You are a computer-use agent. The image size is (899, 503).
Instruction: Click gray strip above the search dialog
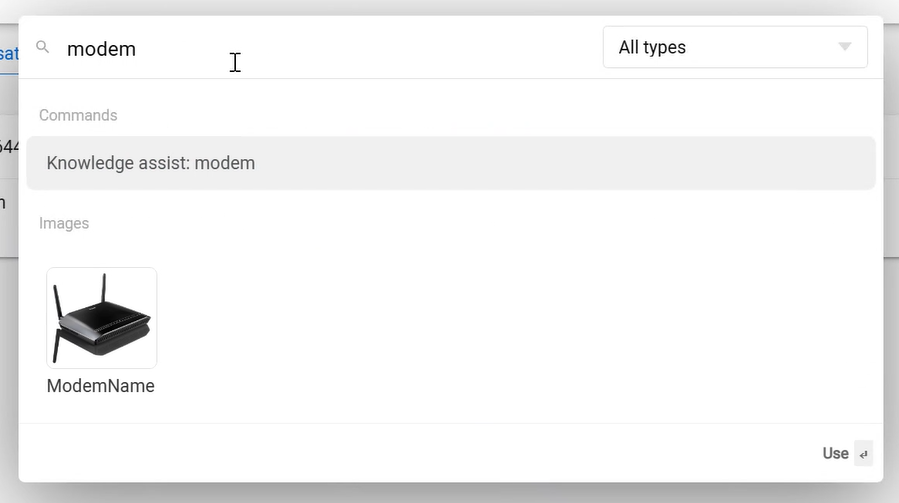[450, 7]
